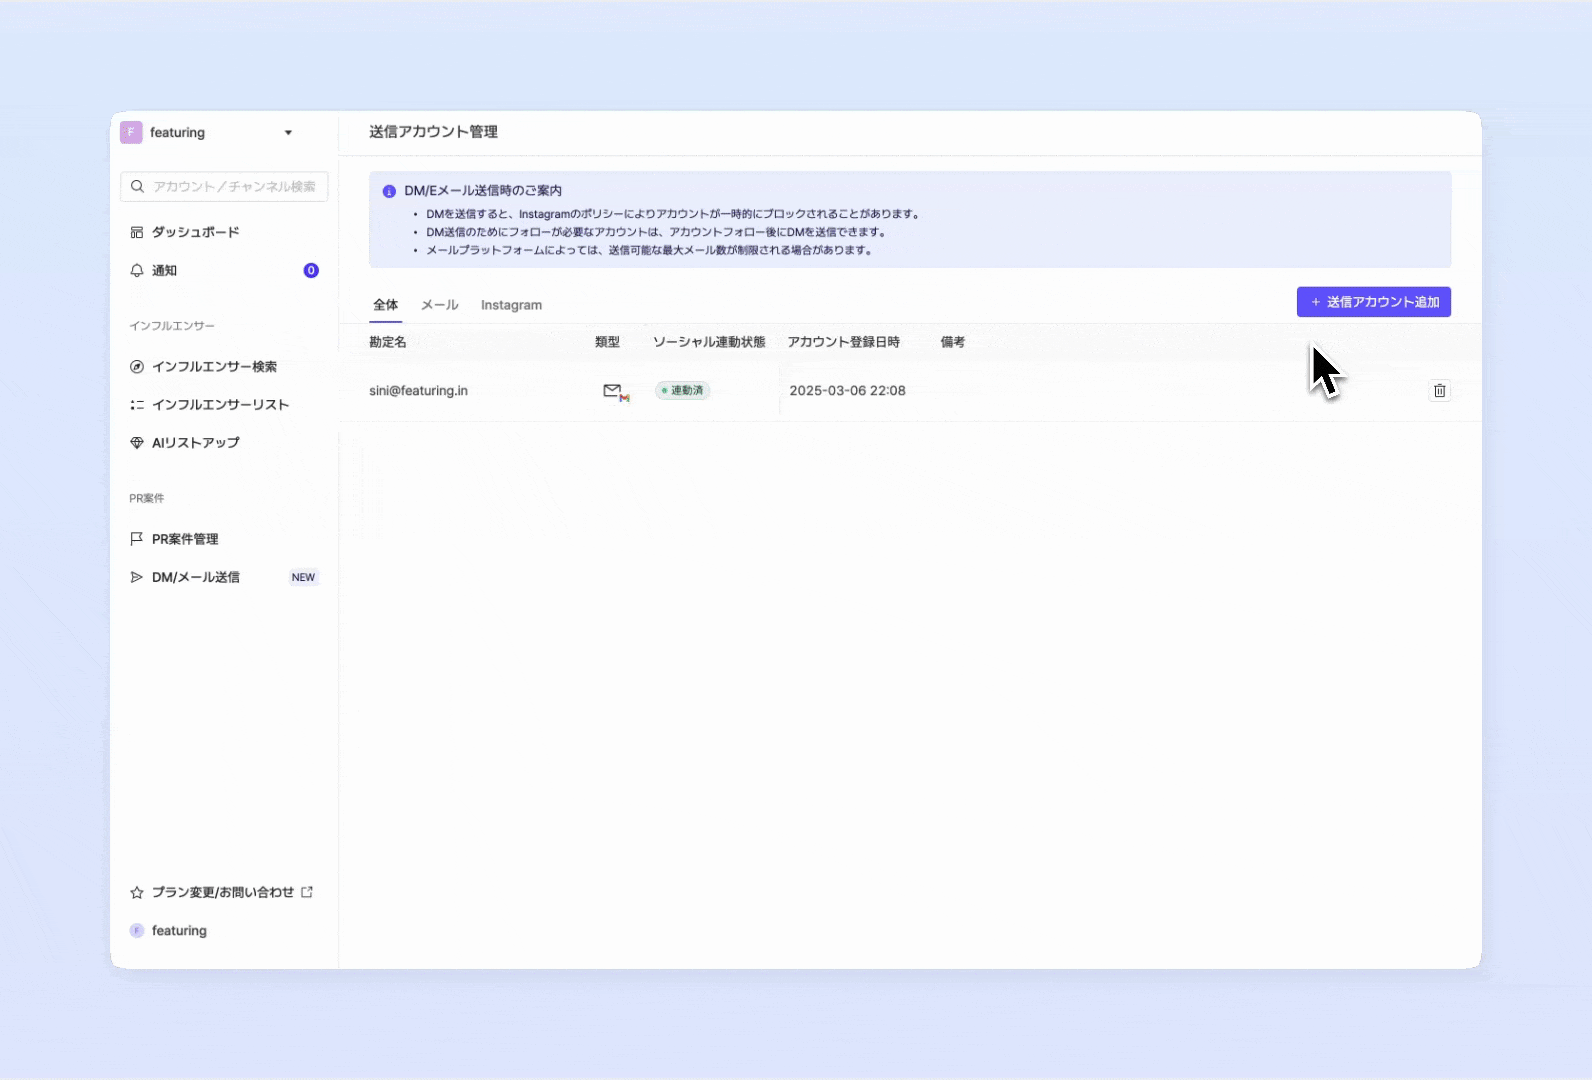The width and height of the screenshot is (1592, 1080).
Task: Click the search magnifier icon
Action: click(137, 187)
